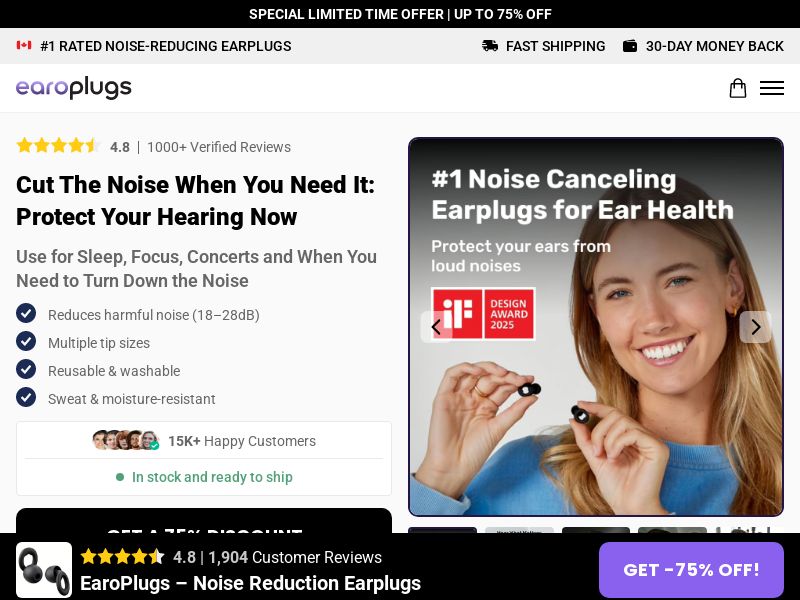Click checkmark beside Reusable & washable
The height and width of the screenshot is (600, 800).
coord(26,369)
